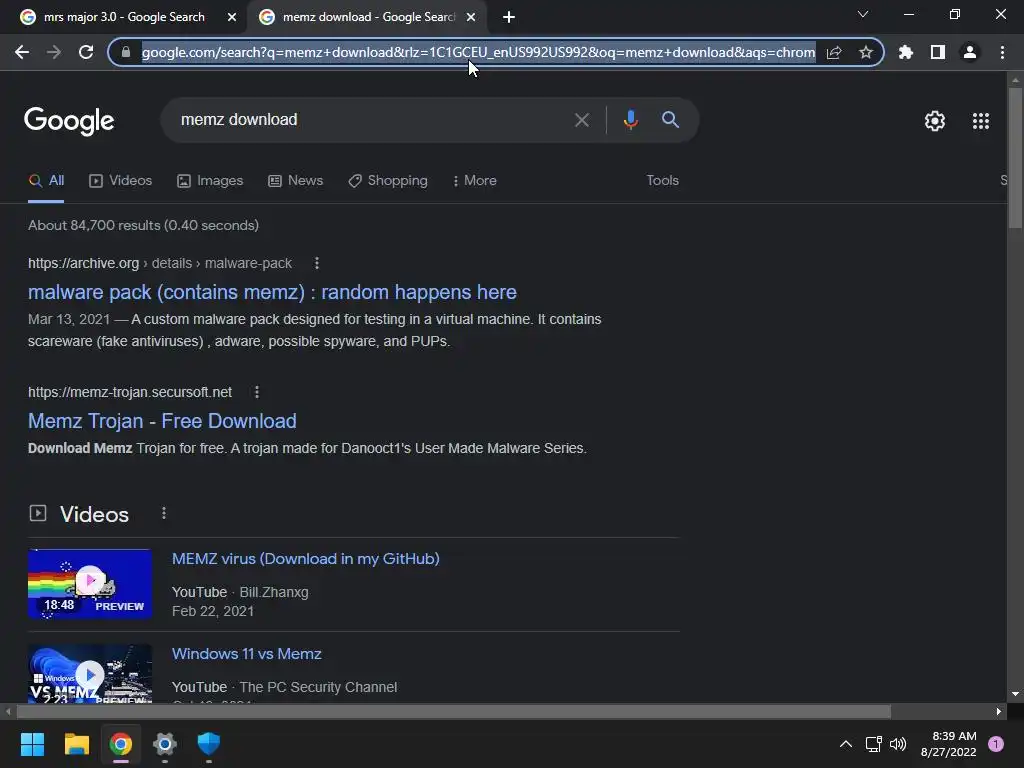Open a new browser tab

[509, 17]
